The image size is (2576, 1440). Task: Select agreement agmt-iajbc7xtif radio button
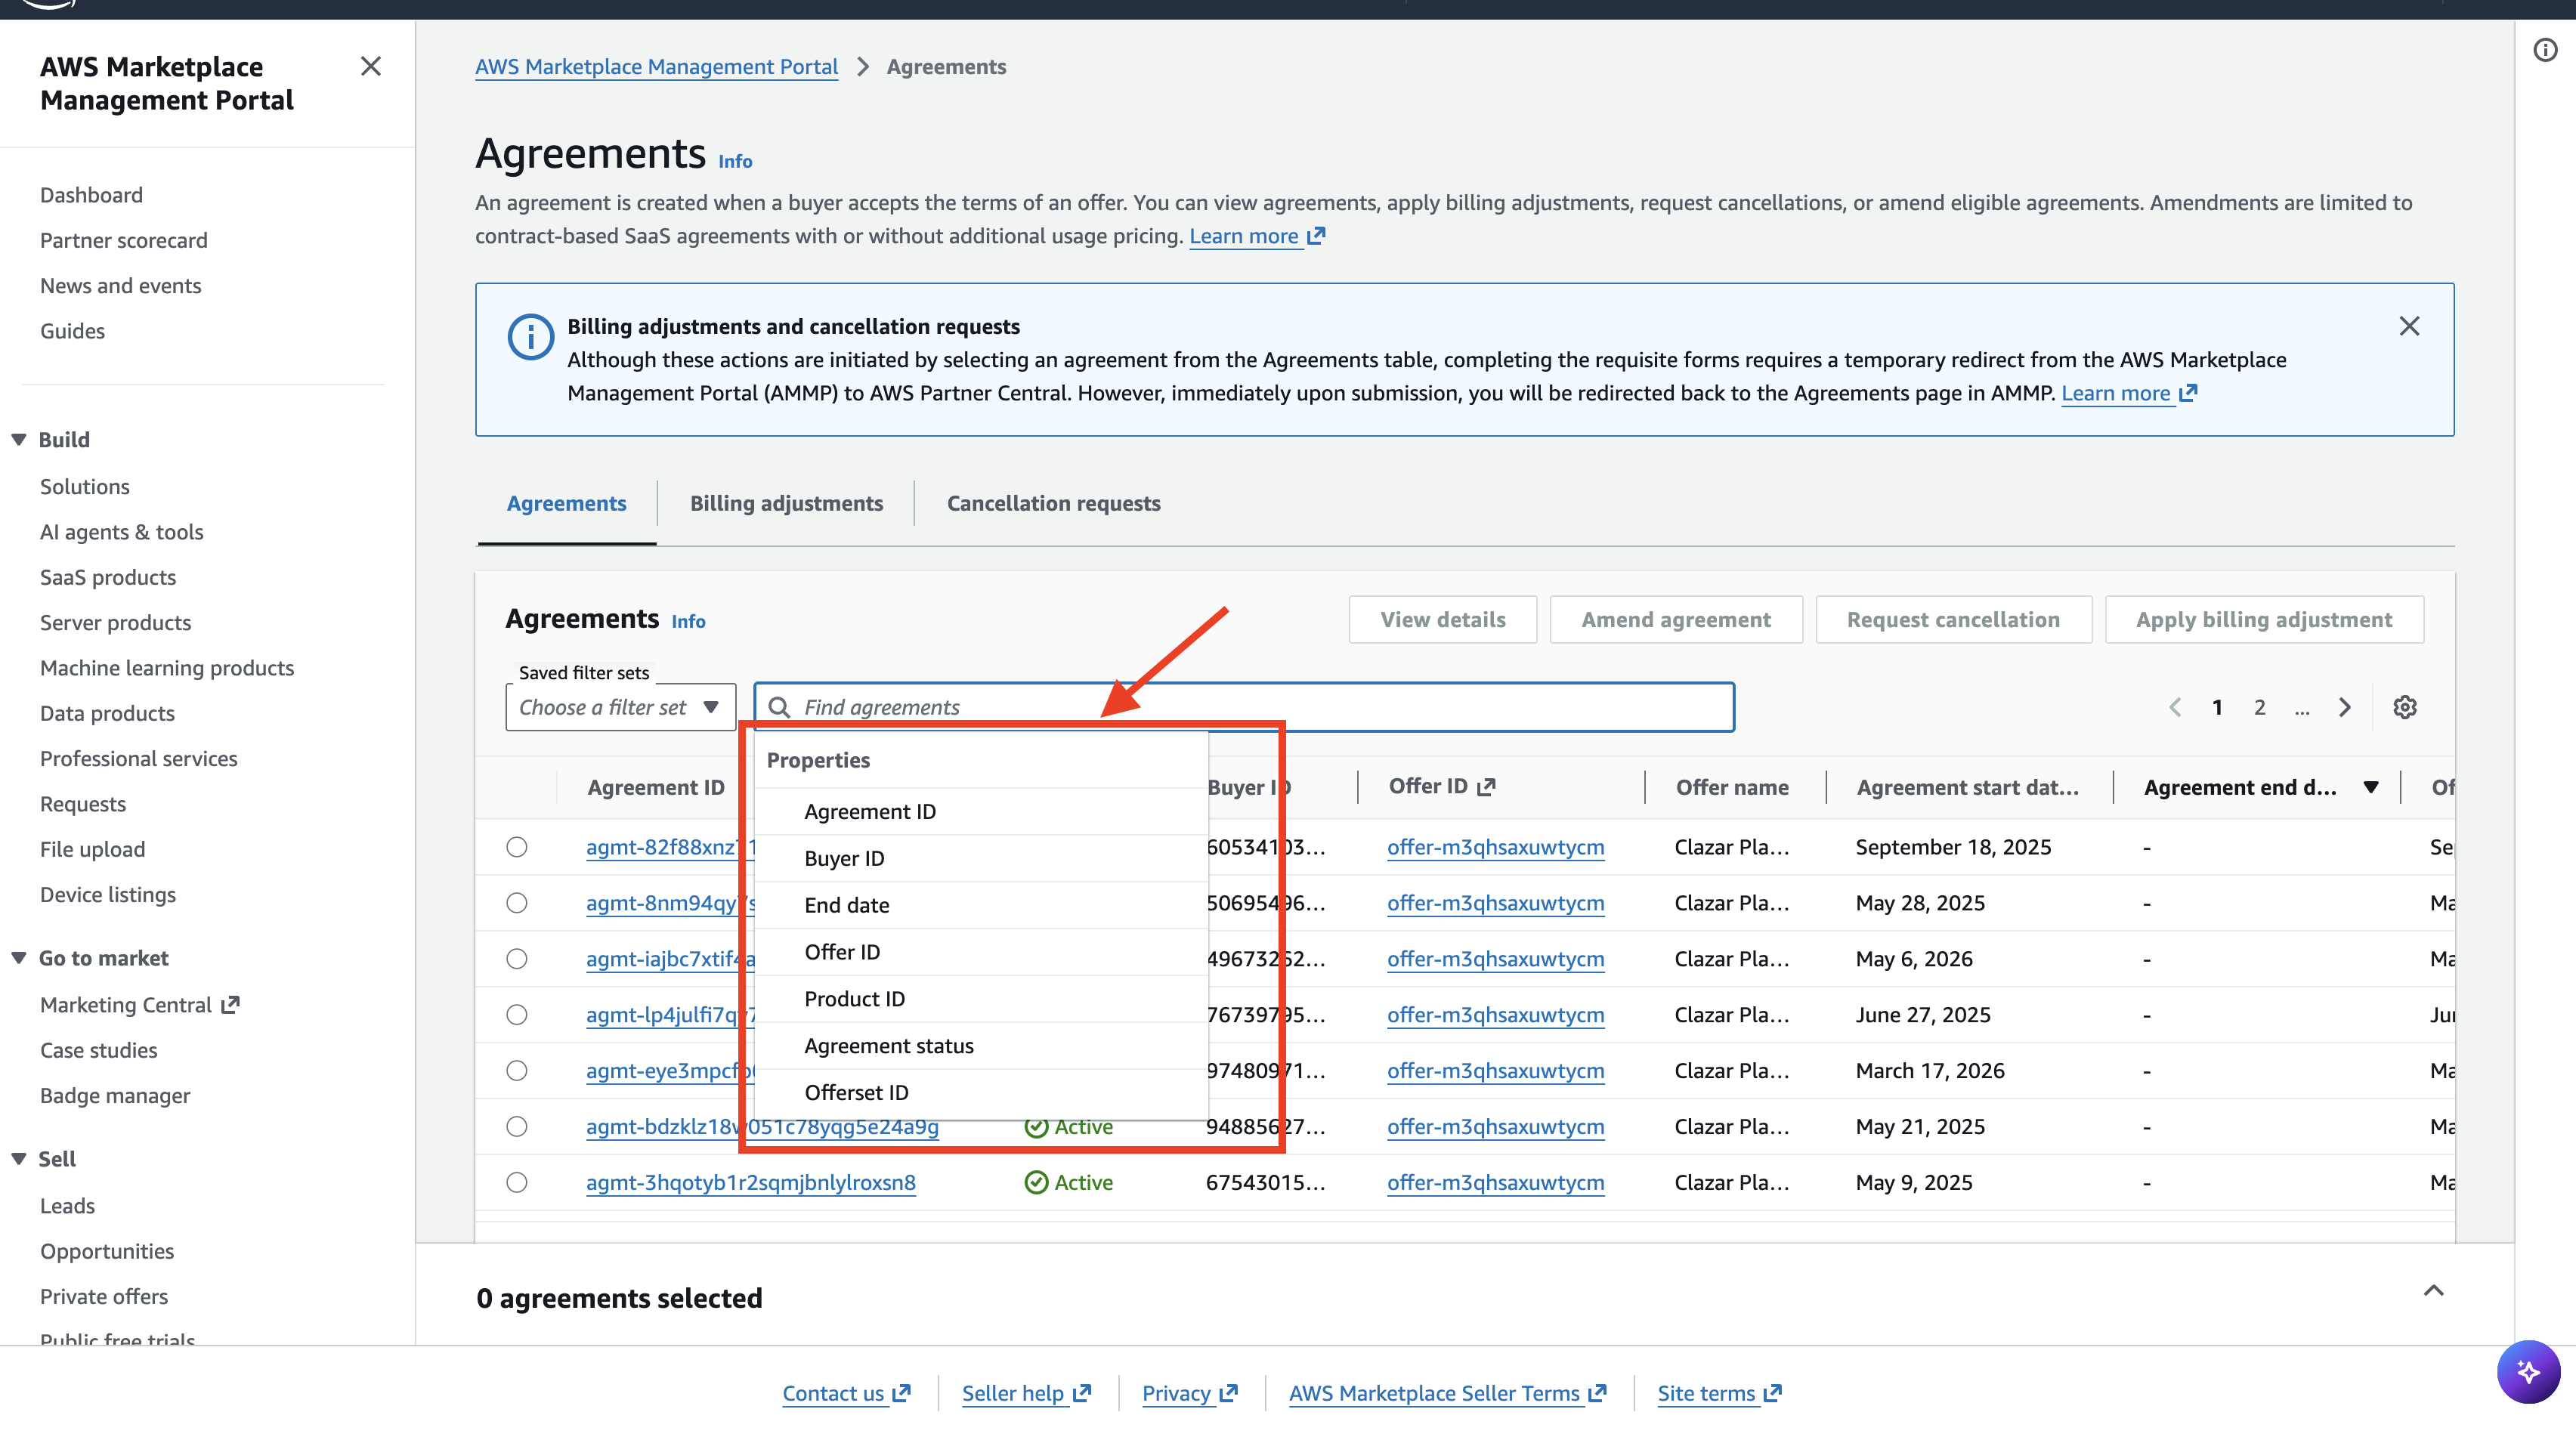516,959
